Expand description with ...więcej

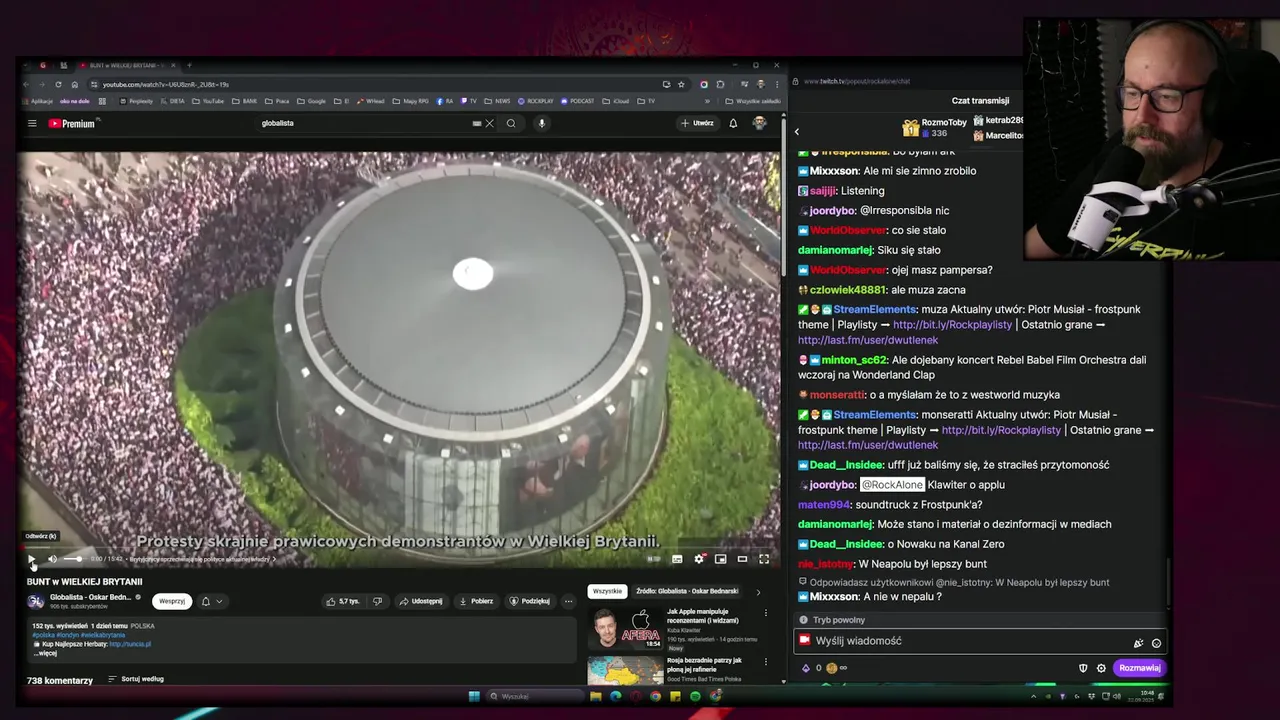47,653
